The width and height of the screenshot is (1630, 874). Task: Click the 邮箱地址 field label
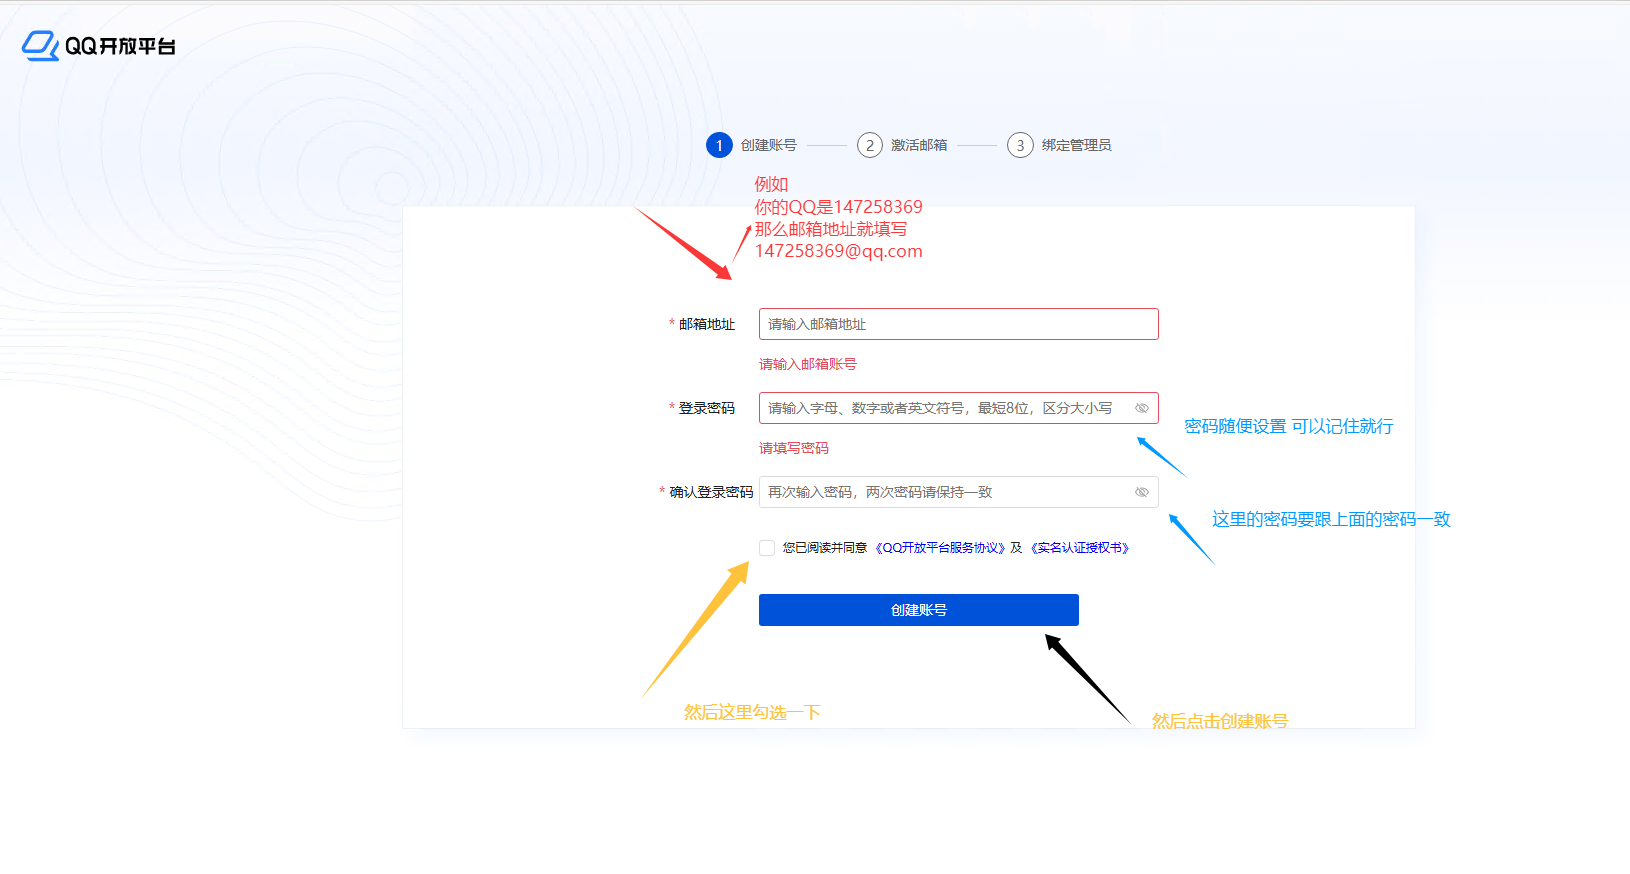click(707, 324)
